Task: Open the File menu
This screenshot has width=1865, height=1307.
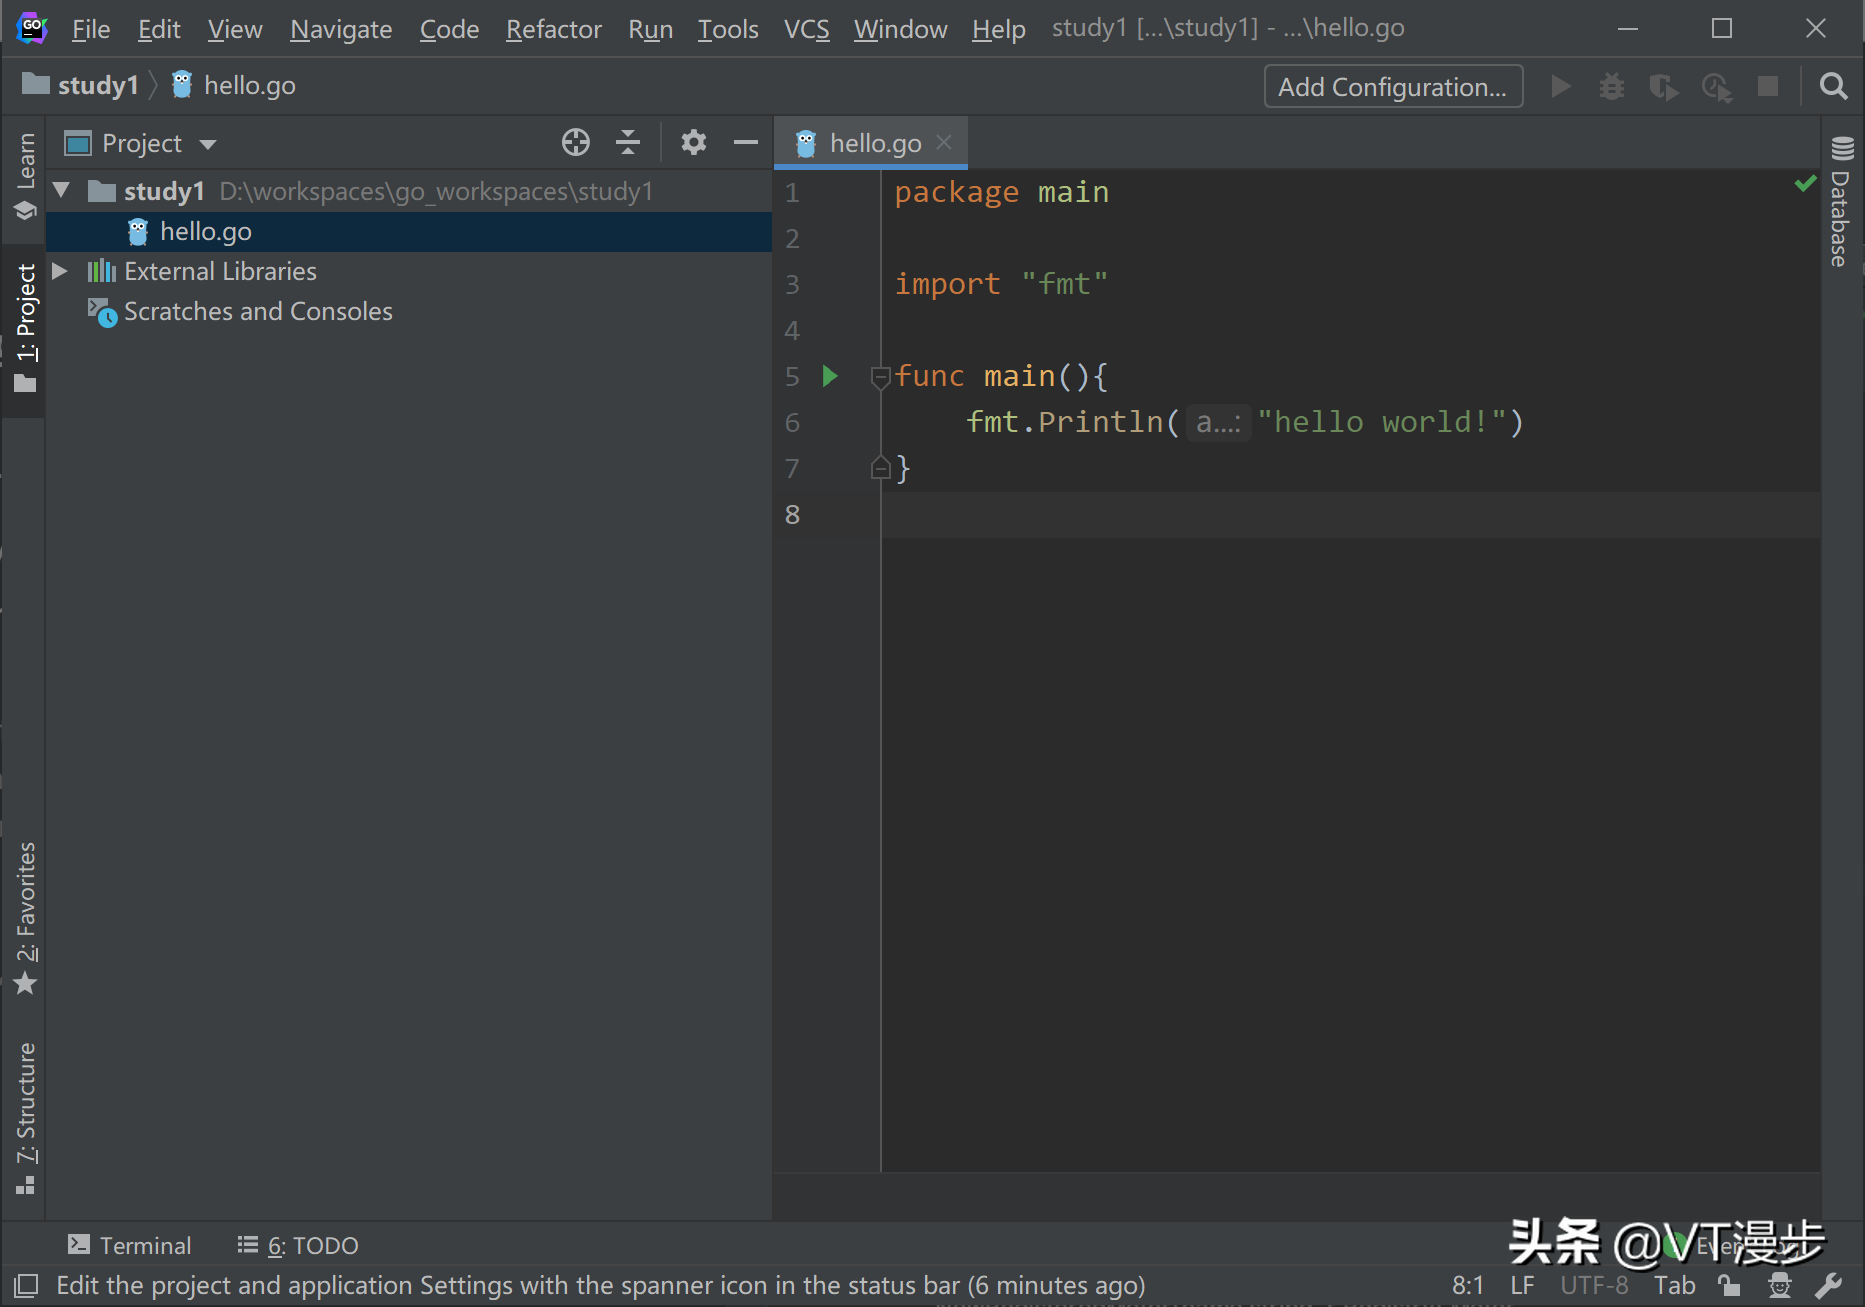Action: pyautogui.click(x=91, y=29)
